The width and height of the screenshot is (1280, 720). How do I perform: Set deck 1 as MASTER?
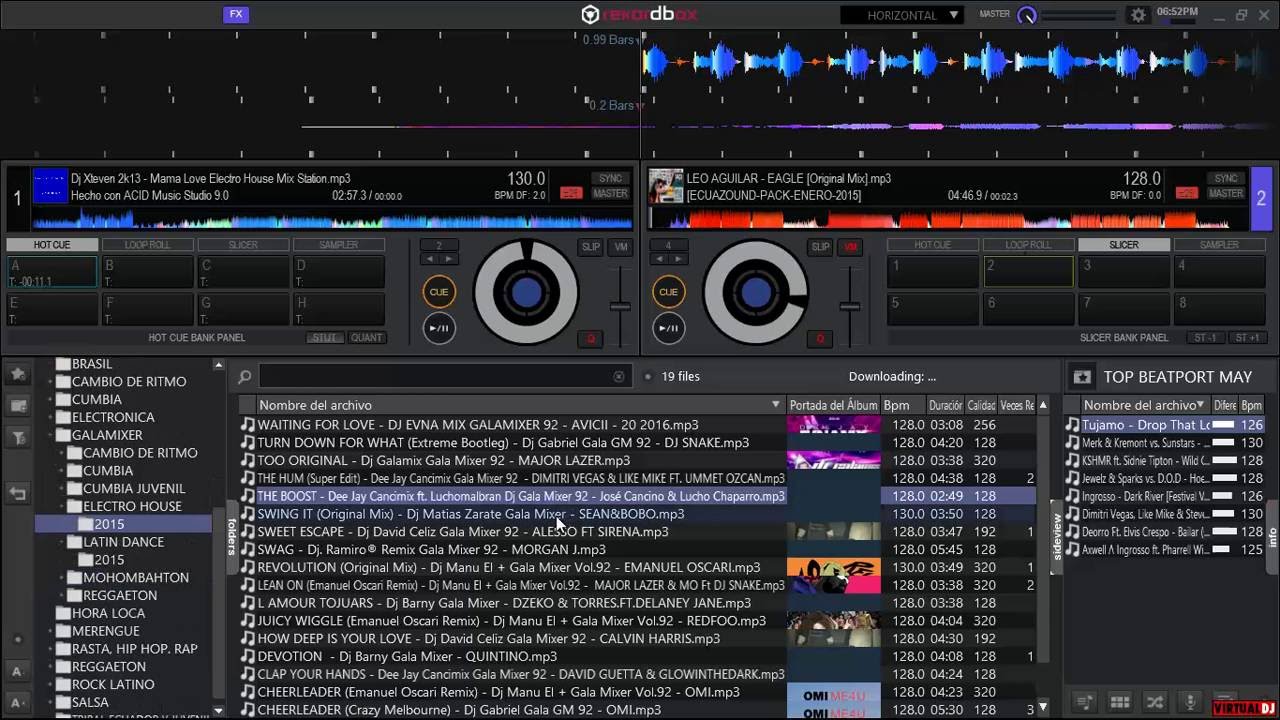(x=610, y=194)
